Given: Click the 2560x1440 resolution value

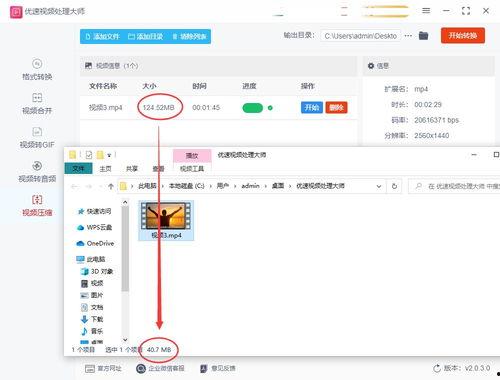Looking at the screenshot, I should pyautogui.click(x=432, y=135).
